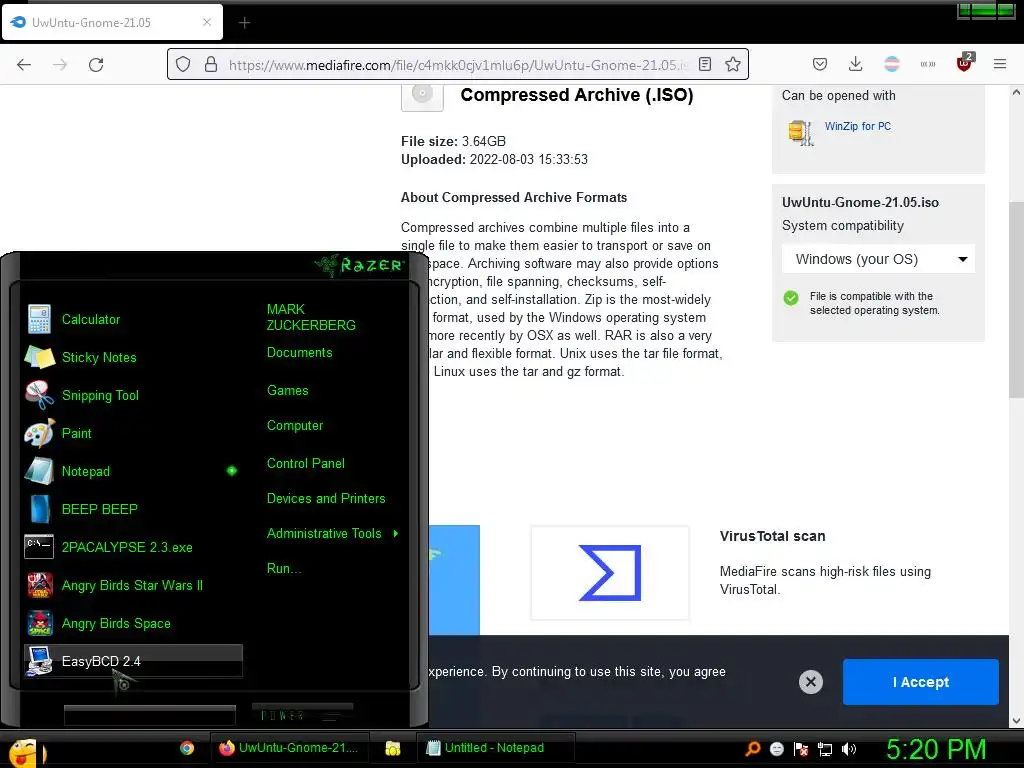This screenshot has width=1024, height=768.
Task: Click the Start button smiley icon
Action: [26, 753]
